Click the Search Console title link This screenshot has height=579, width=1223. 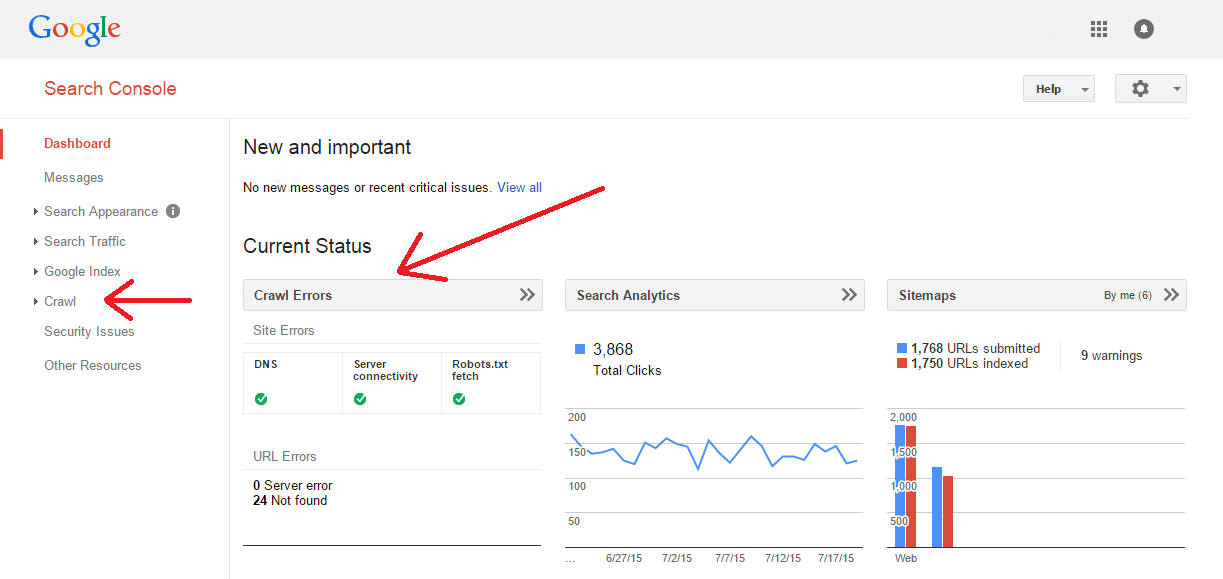point(110,89)
